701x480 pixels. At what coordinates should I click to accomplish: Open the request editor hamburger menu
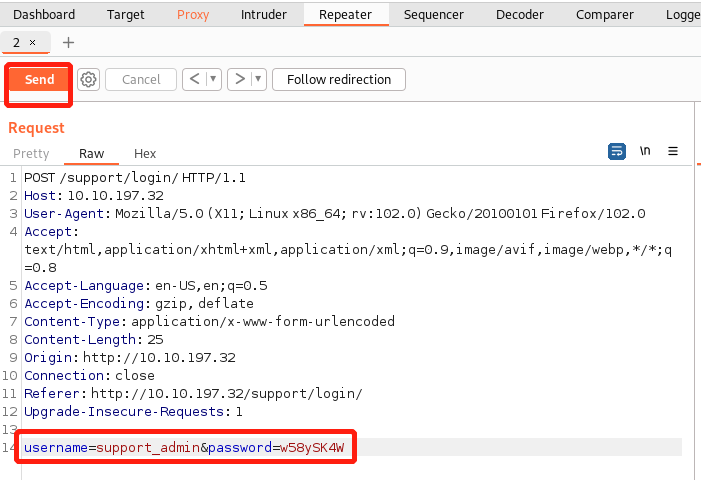click(673, 151)
